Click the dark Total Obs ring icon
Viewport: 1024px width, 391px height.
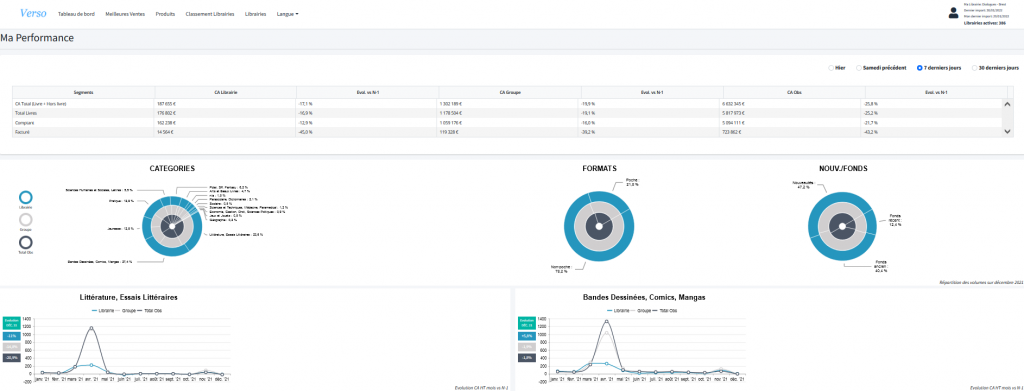click(25, 243)
